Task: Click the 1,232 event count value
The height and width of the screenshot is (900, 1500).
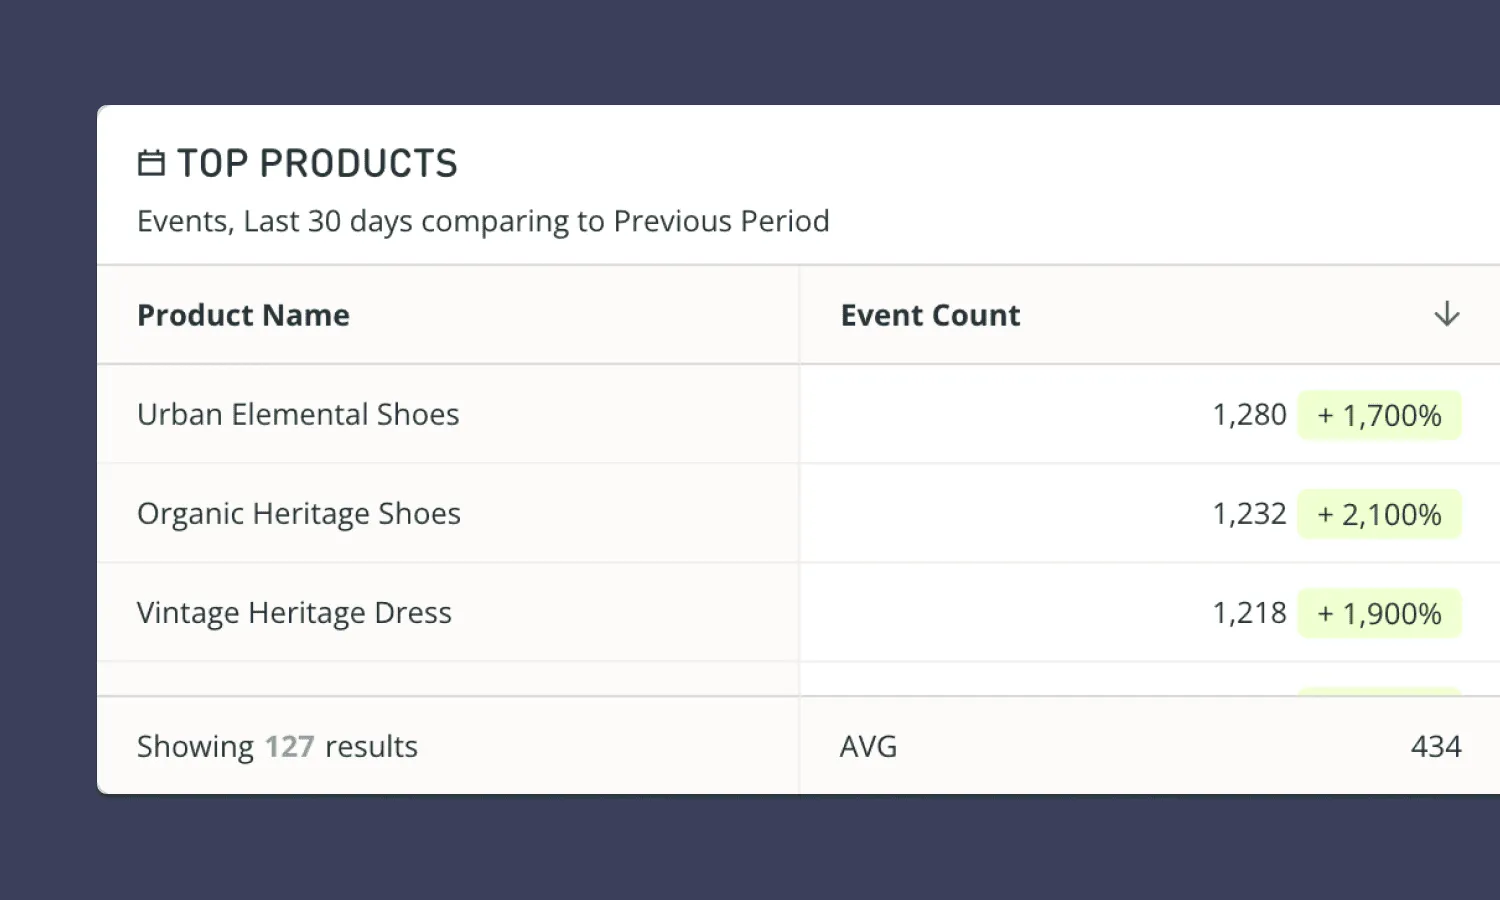Action: tap(1249, 514)
